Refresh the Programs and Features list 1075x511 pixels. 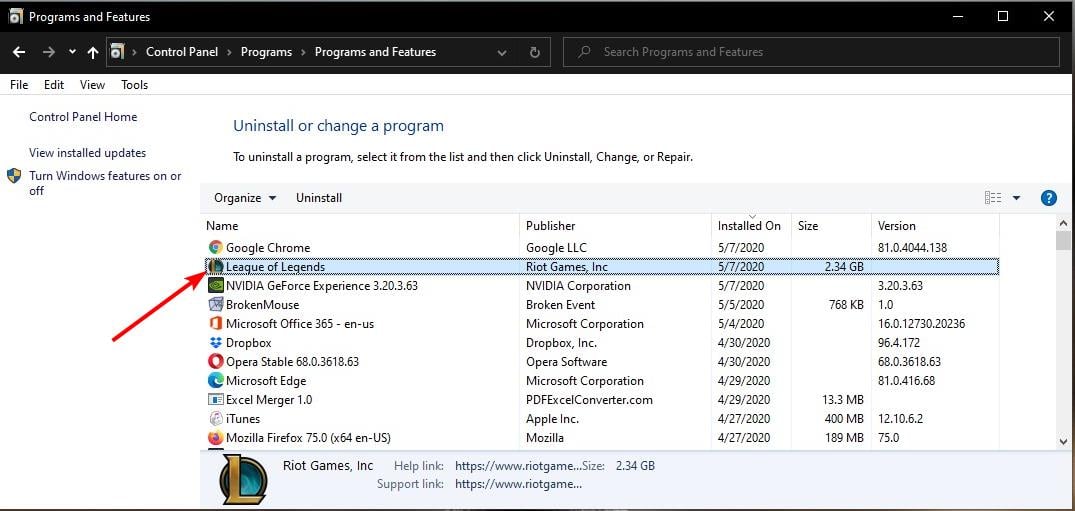[535, 52]
